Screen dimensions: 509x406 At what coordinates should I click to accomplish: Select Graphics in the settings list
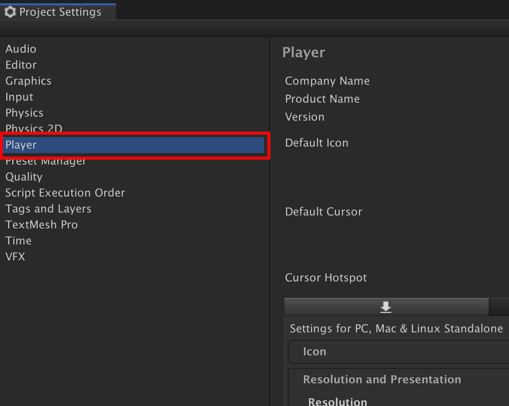point(28,81)
